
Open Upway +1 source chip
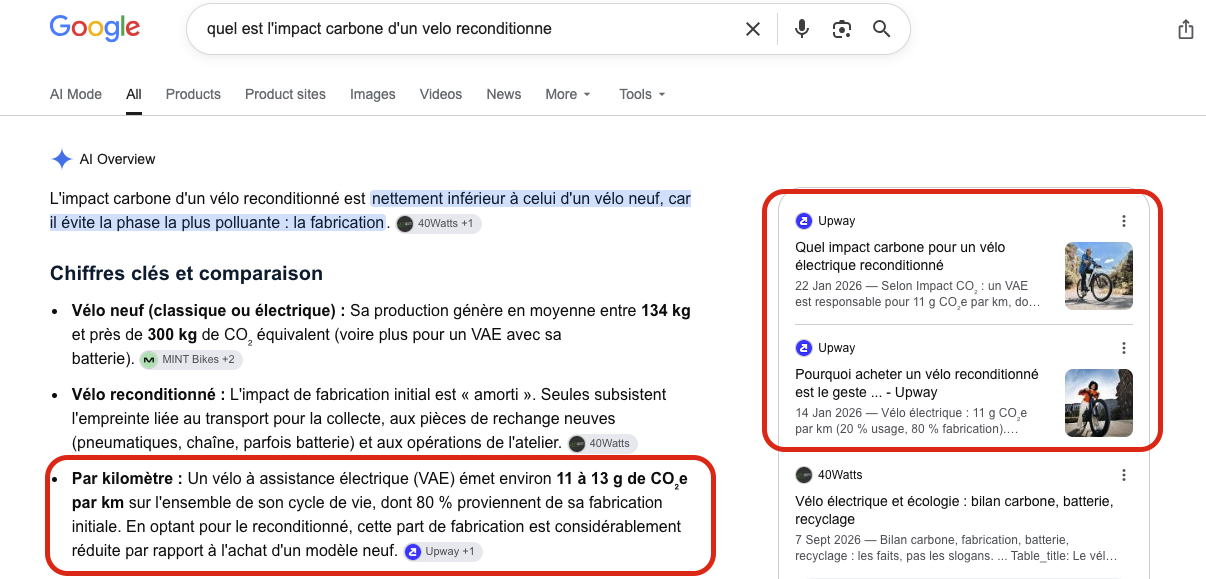(x=443, y=551)
